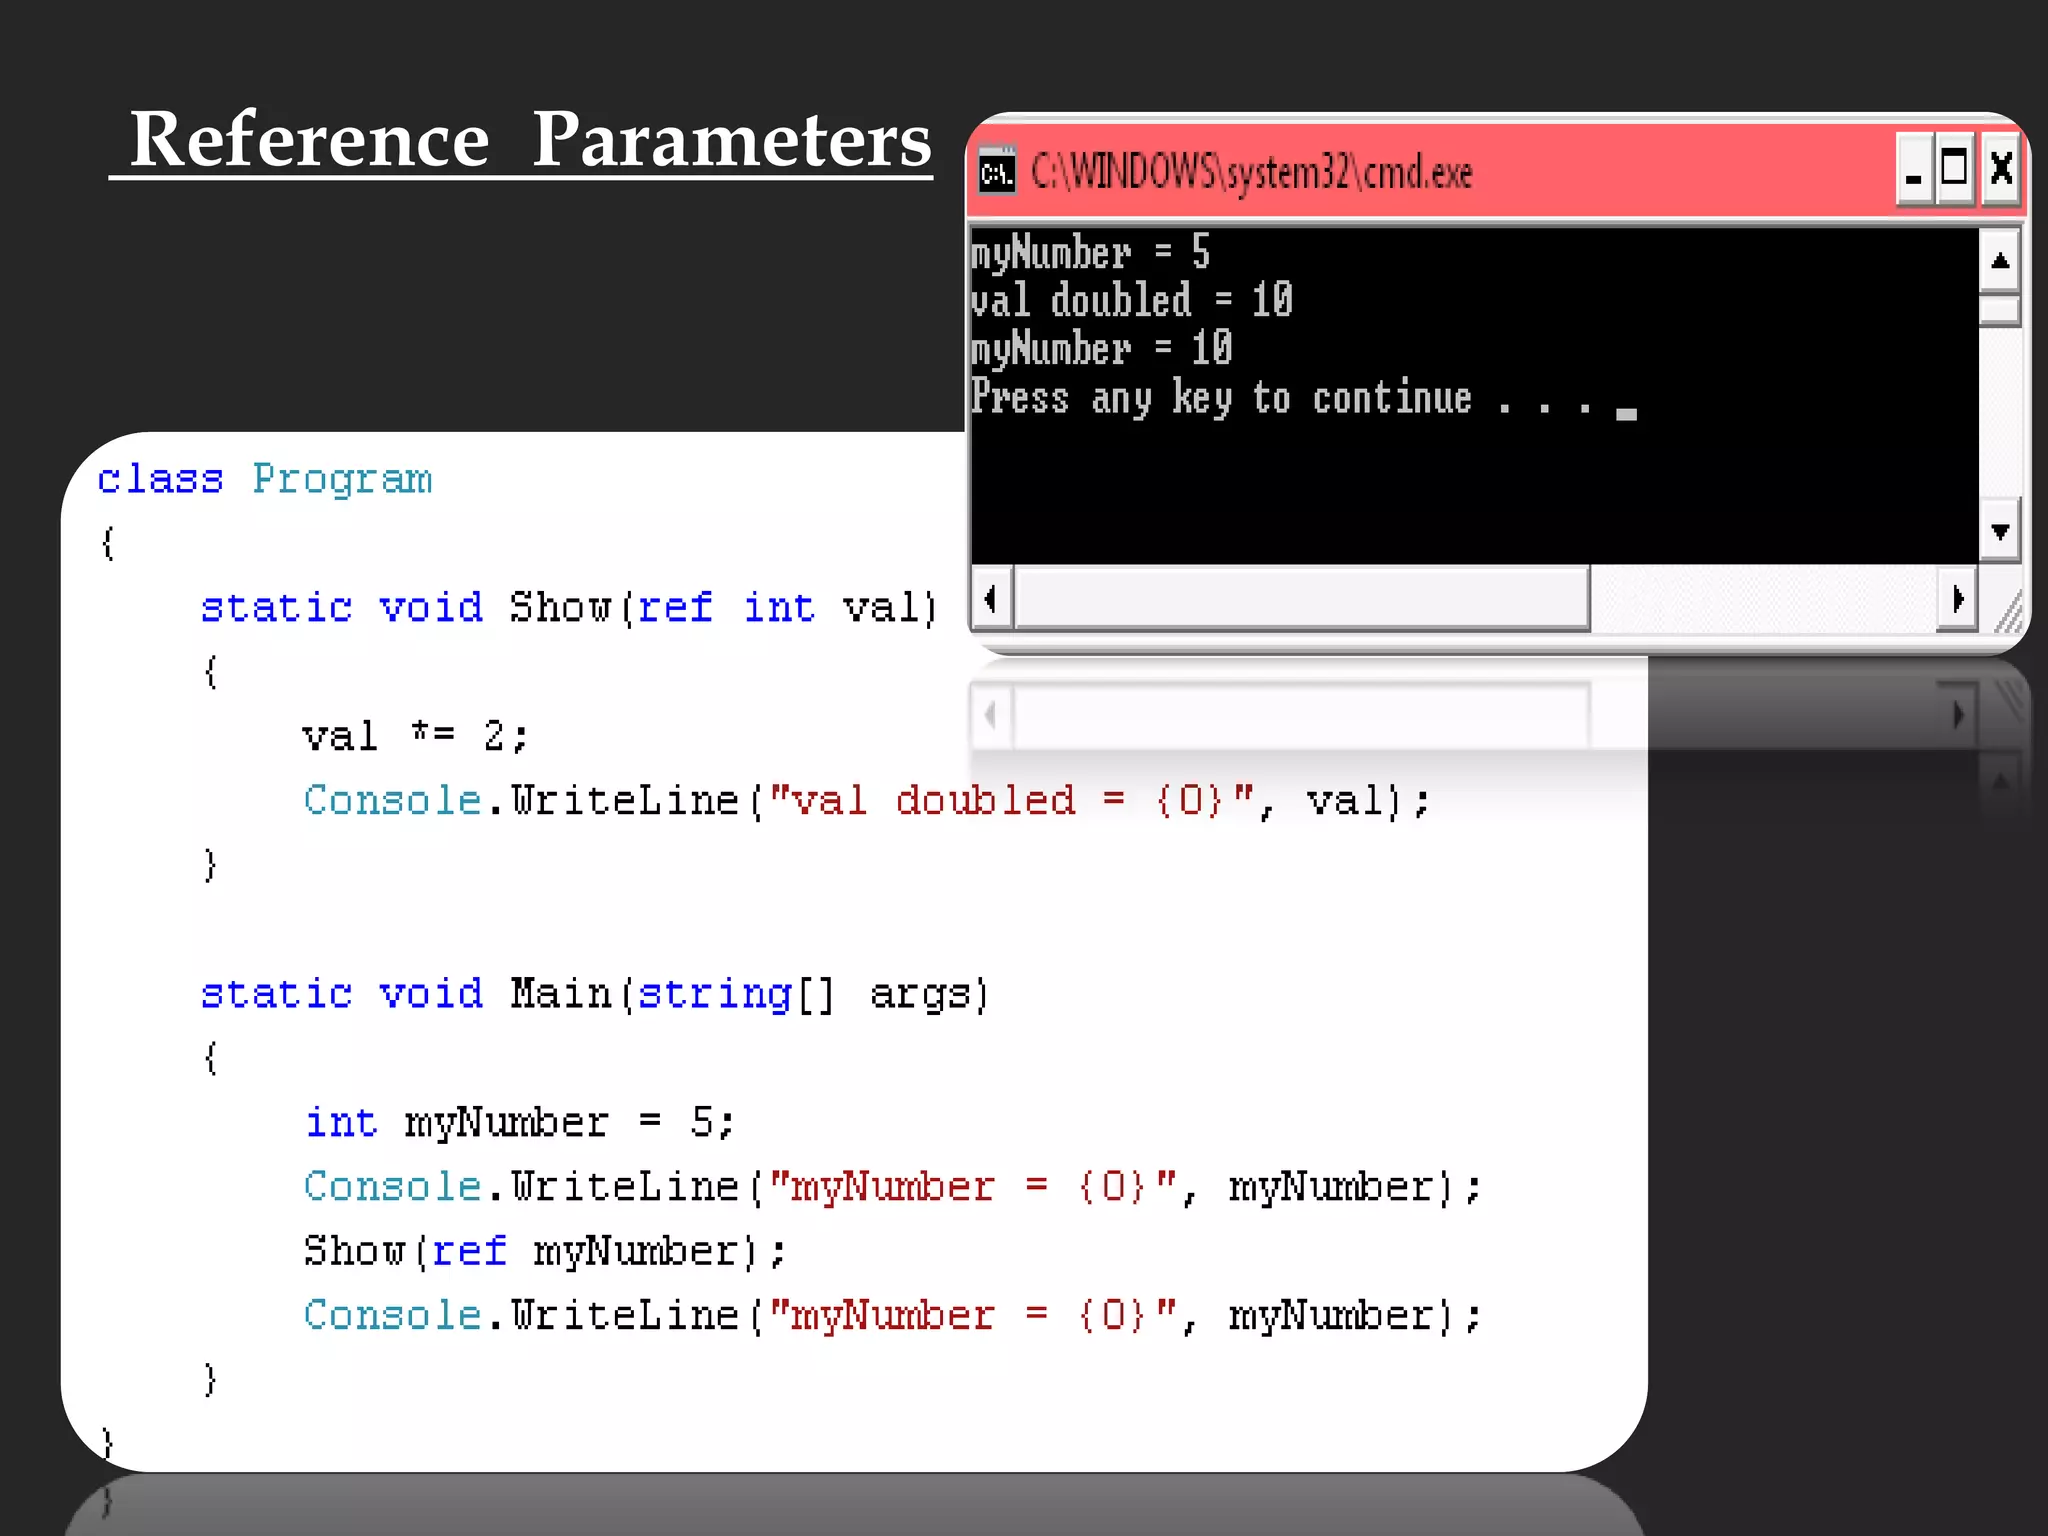This screenshot has width=2048, height=1536.
Task: Click the cmd.exe title bar icon
Action: point(996,172)
